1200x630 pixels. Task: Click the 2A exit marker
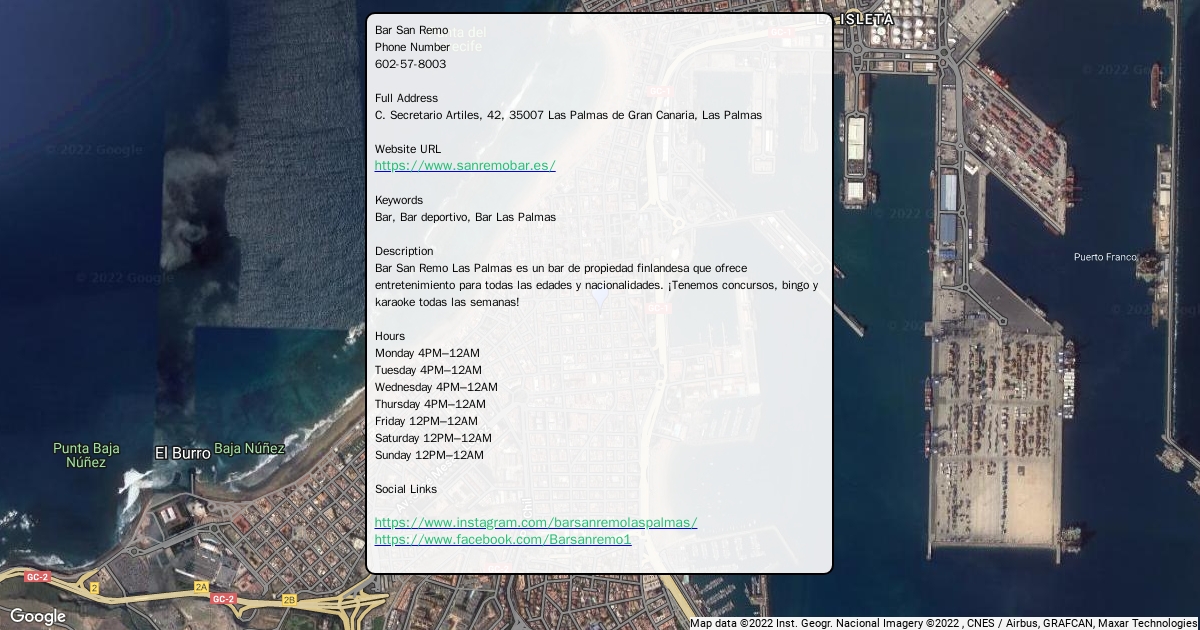[x=201, y=588]
